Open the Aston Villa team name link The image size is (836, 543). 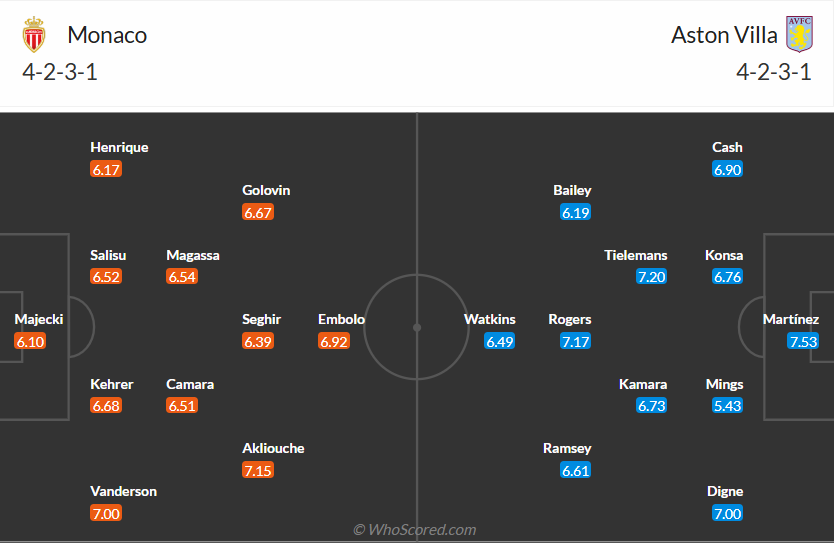click(724, 35)
